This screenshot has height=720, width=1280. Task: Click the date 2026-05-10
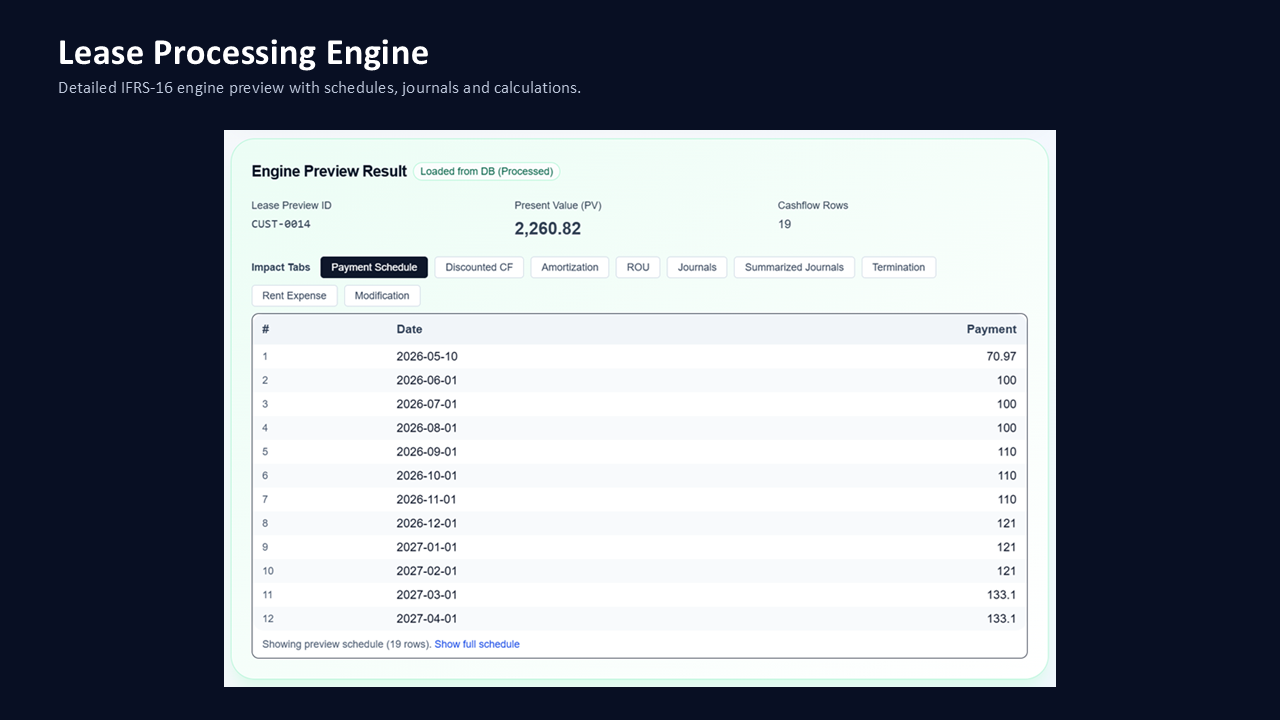click(x=427, y=356)
